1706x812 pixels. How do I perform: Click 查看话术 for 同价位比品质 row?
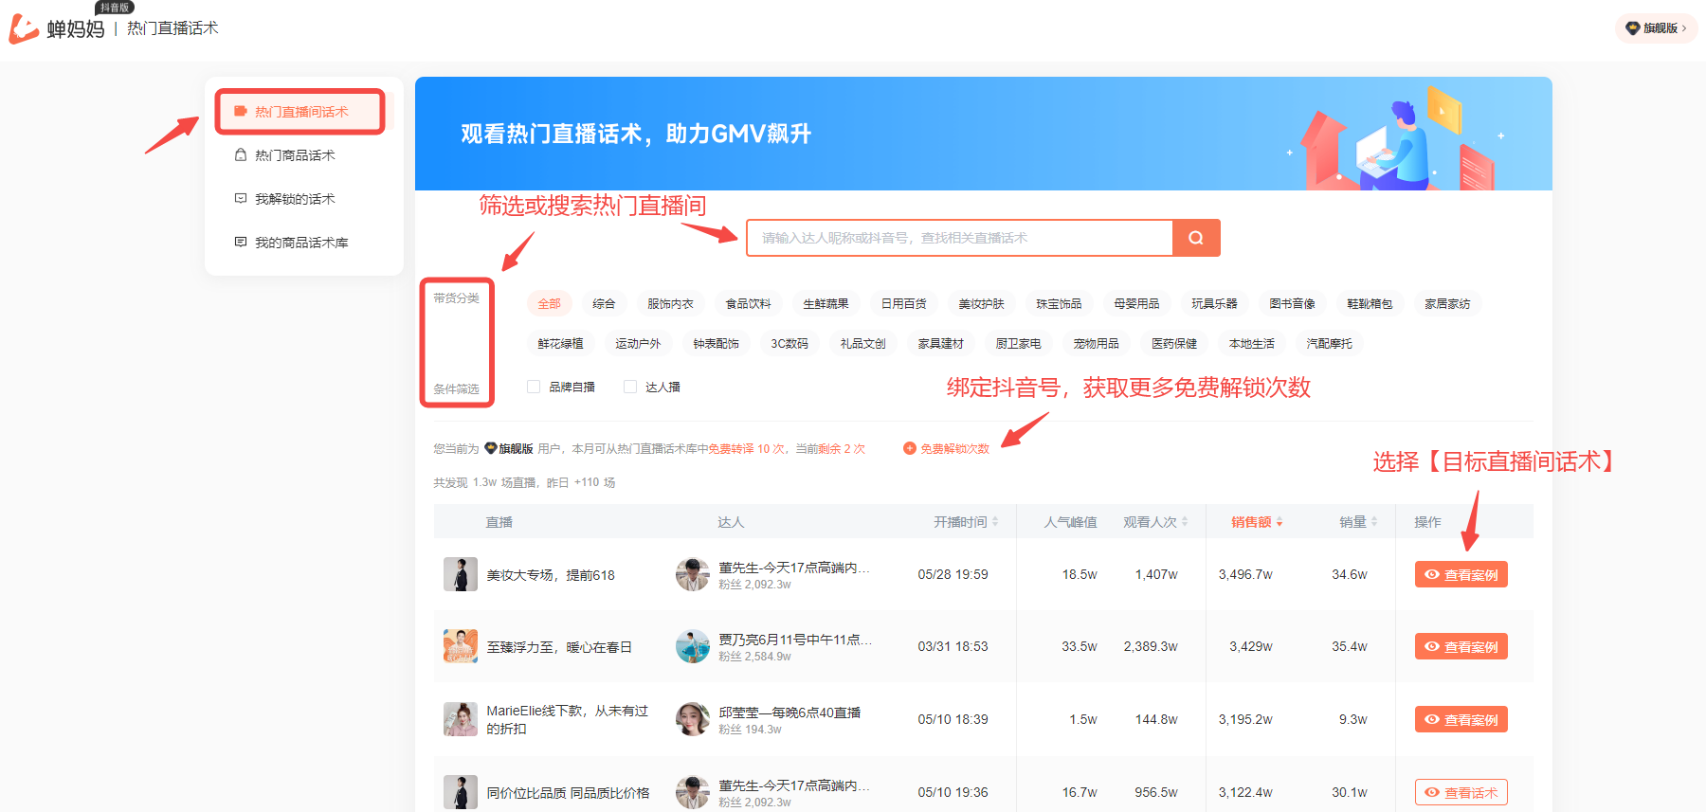click(1461, 792)
